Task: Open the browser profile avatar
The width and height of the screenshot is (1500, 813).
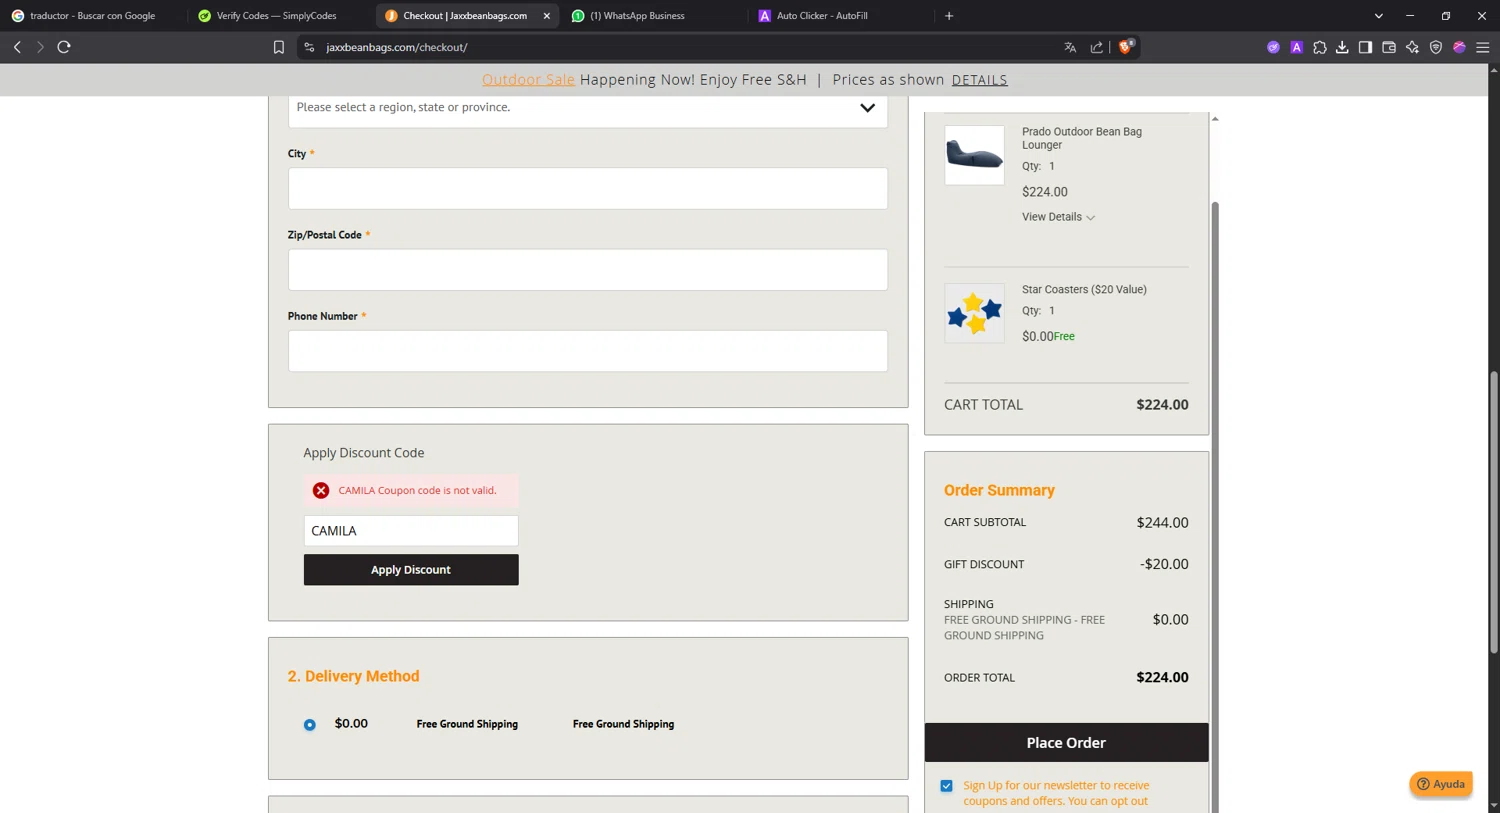Action: (x=1459, y=47)
